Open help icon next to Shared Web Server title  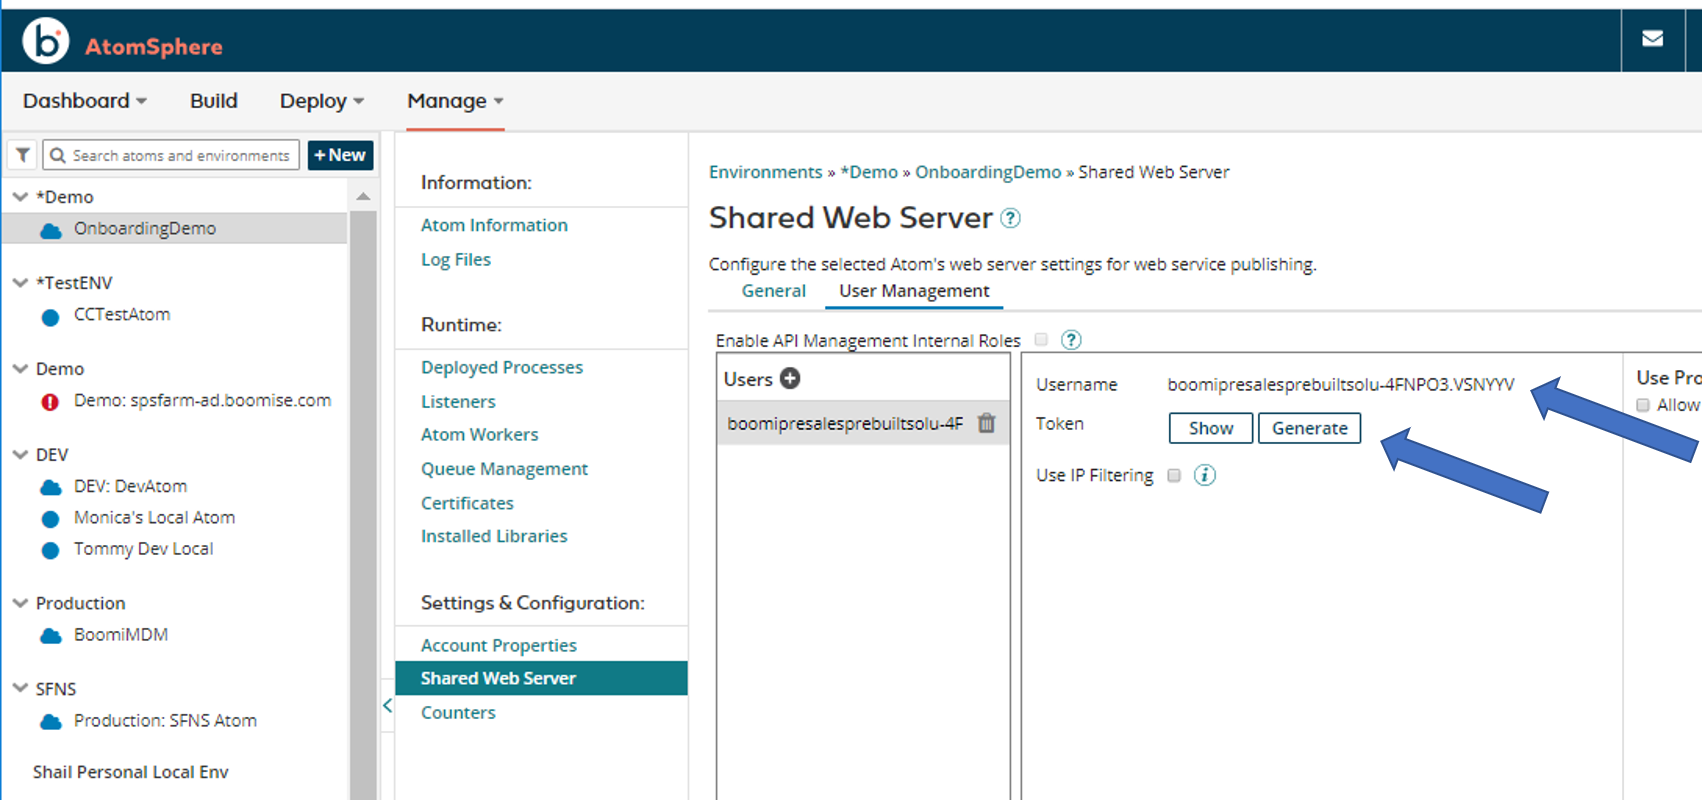click(1011, 218)
